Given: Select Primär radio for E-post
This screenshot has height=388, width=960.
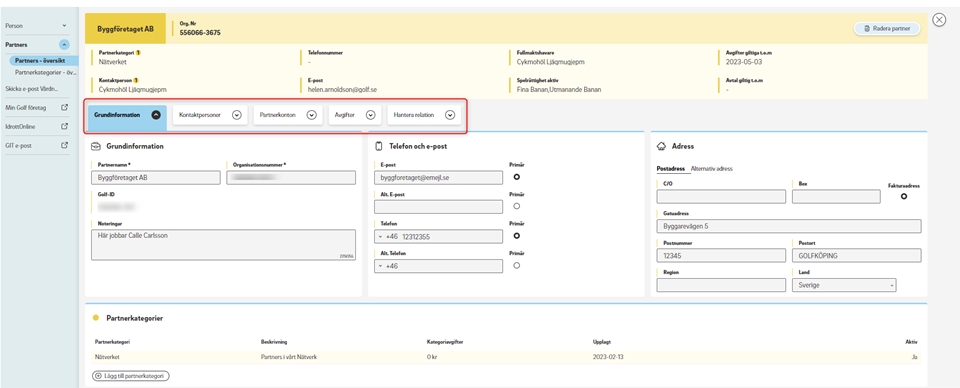Looking at the screenshot, I should point(517,177).
